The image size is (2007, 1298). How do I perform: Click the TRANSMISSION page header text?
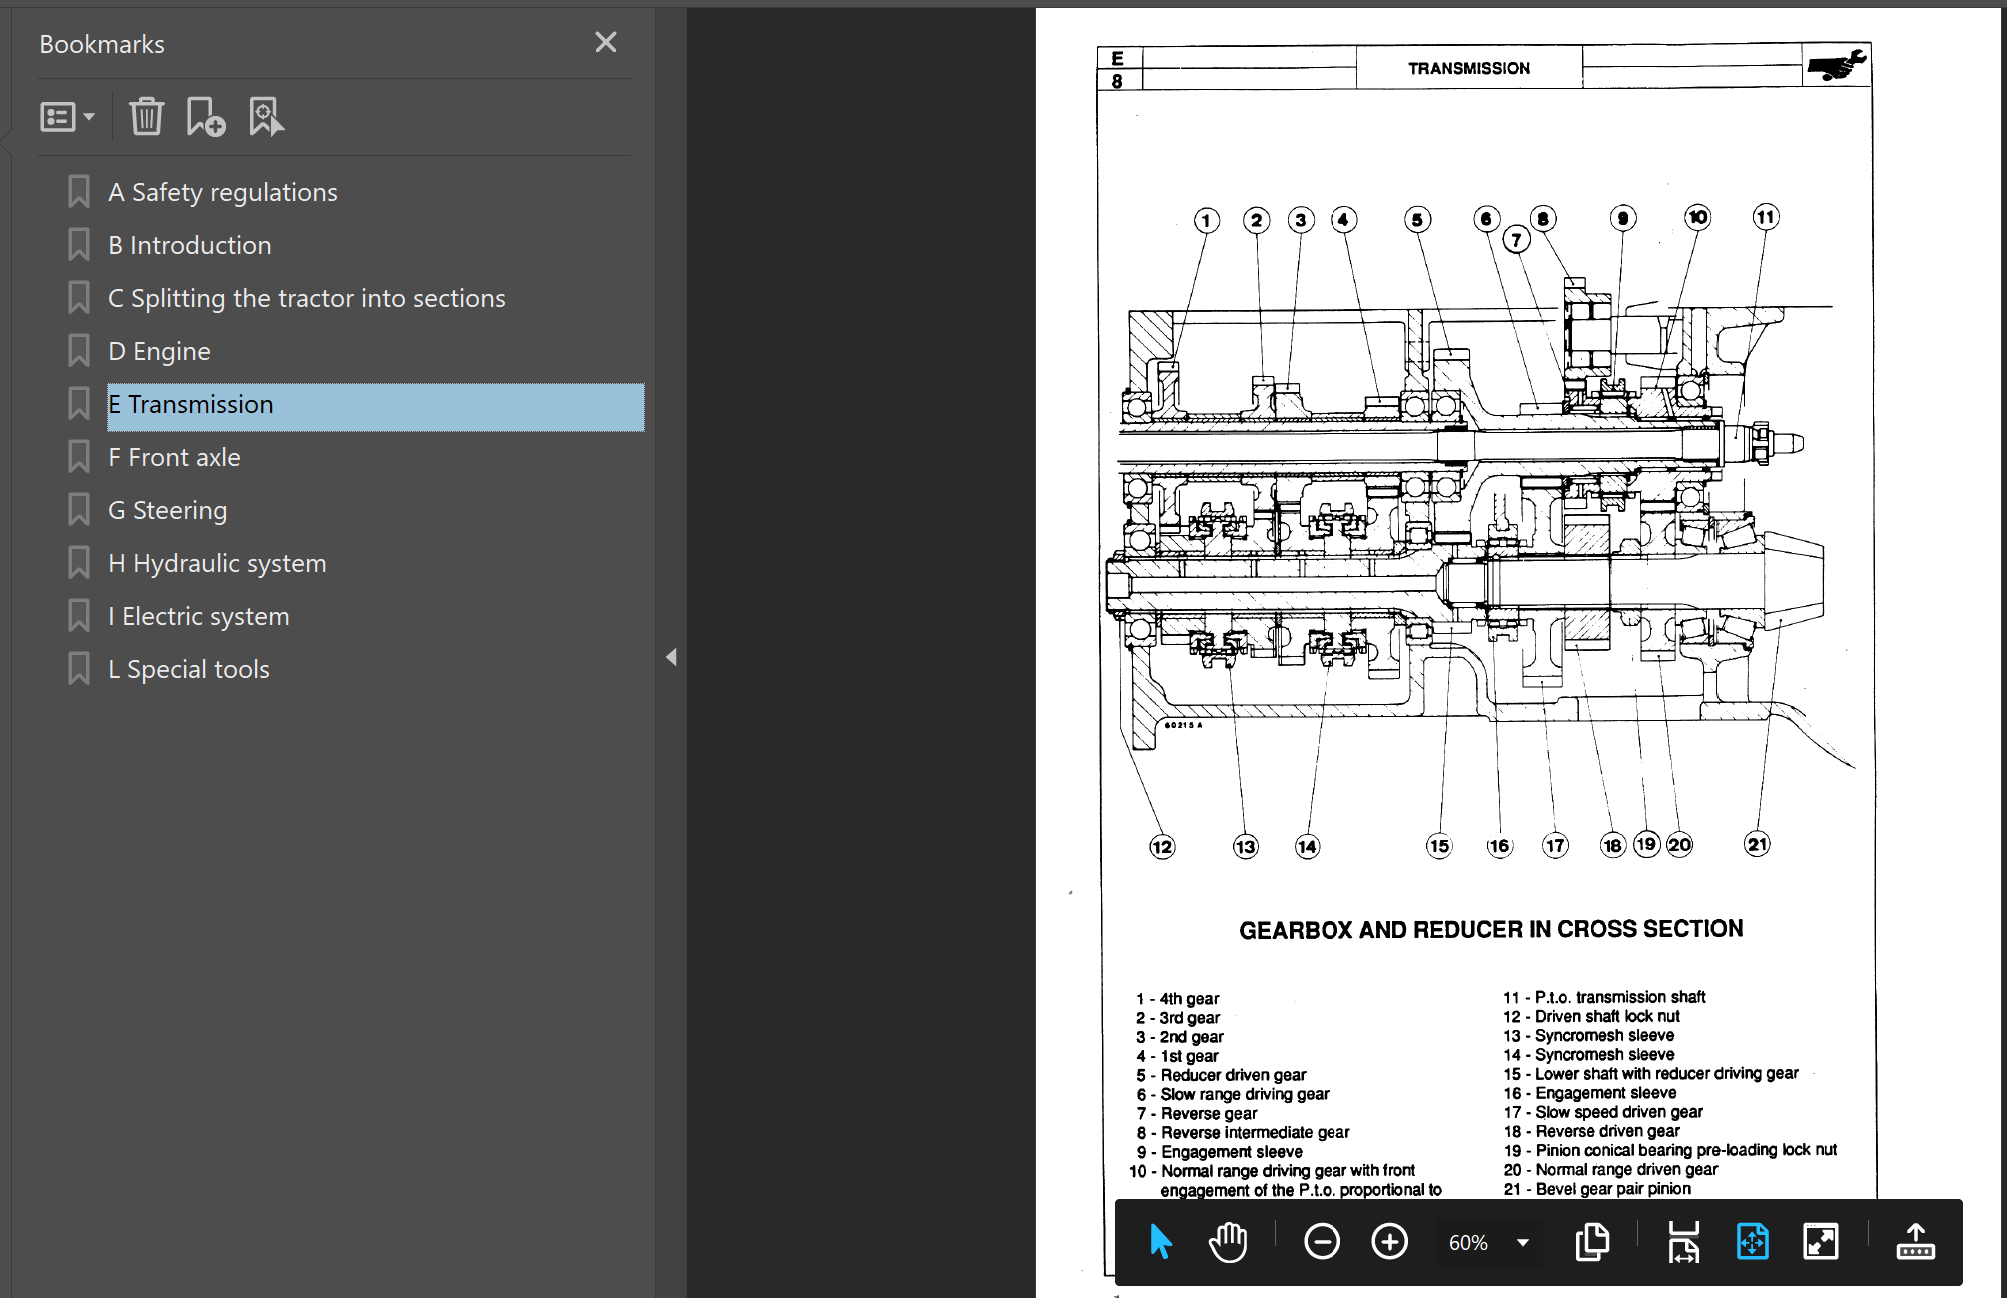click(1468, 68)
